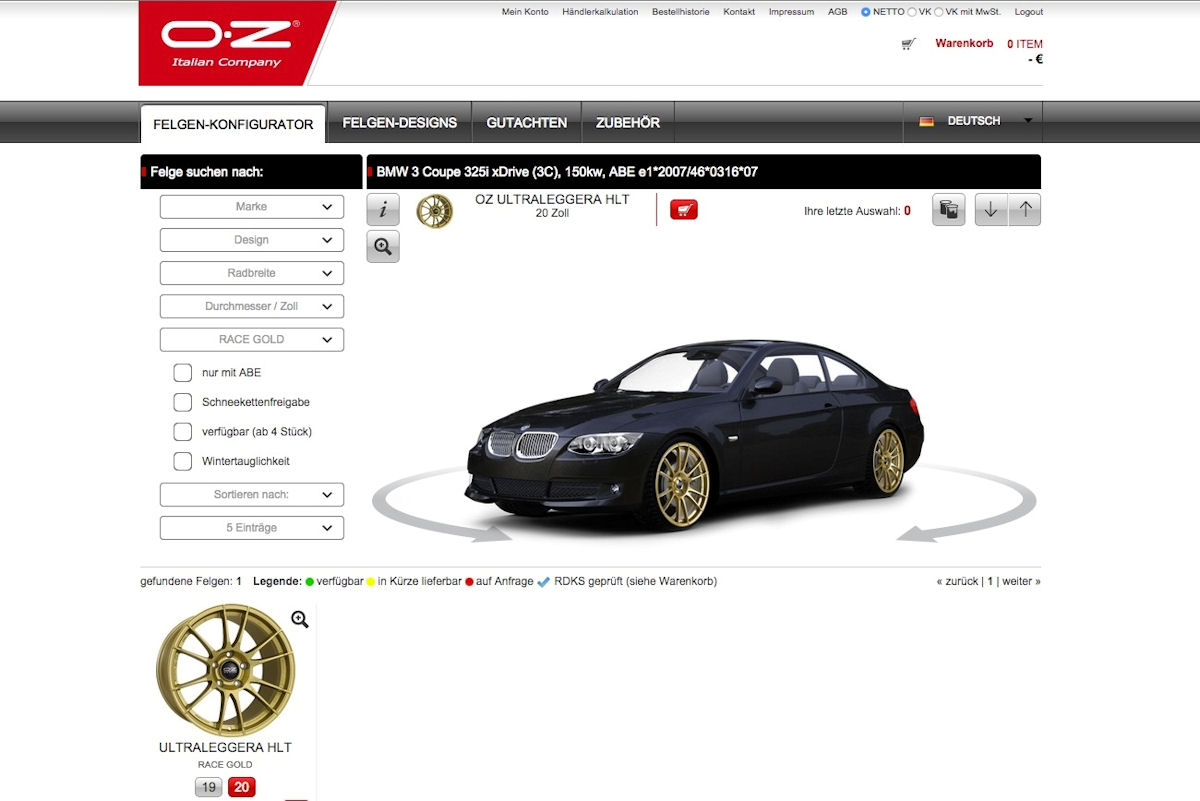This screenshot has height=801, width=1200.
Task: Tick the Schneekettenfreigabe checkbox
Action: coord(183,402)
